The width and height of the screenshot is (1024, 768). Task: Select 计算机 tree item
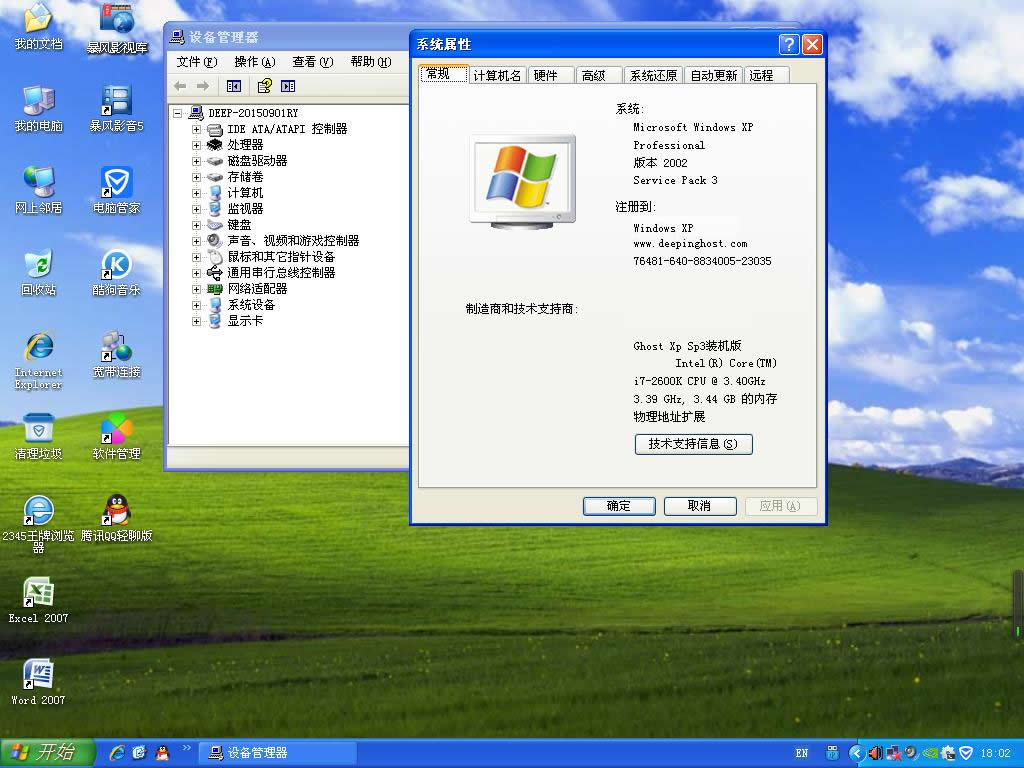click(245, 193)
